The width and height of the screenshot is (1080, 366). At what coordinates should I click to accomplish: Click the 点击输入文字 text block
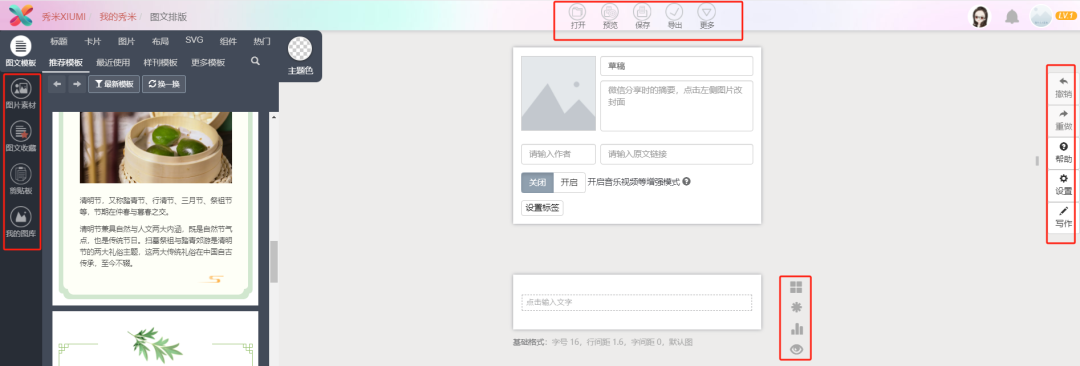(636, 302)
